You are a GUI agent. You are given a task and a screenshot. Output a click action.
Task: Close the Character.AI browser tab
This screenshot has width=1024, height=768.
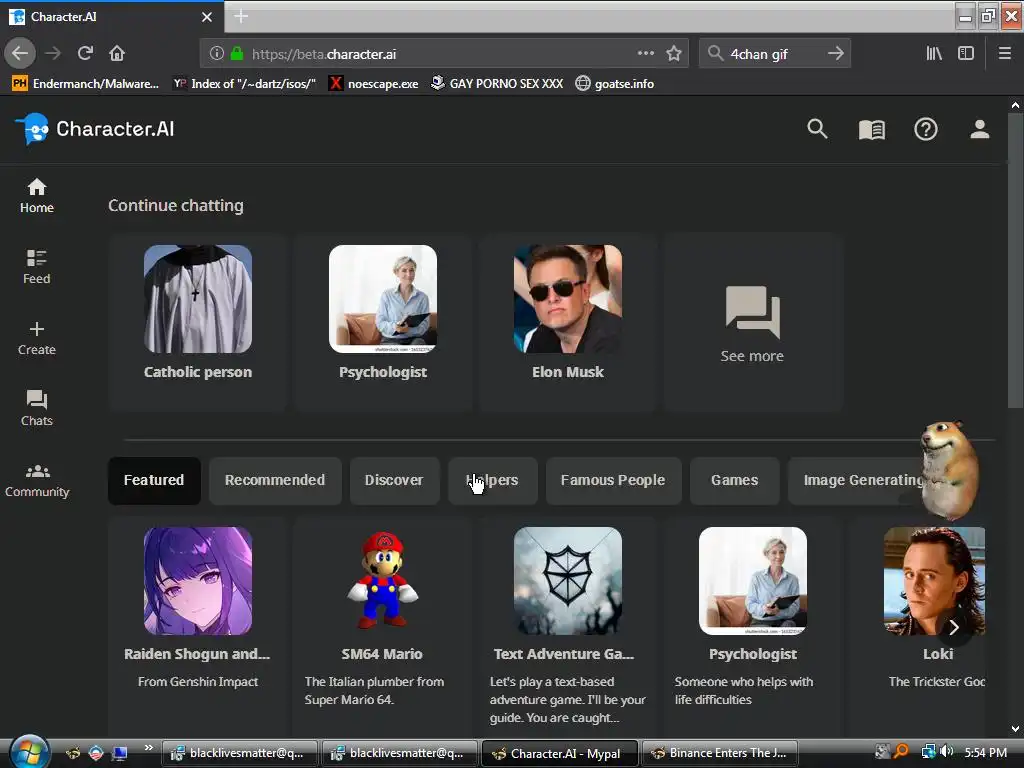[x=206, y=17]
